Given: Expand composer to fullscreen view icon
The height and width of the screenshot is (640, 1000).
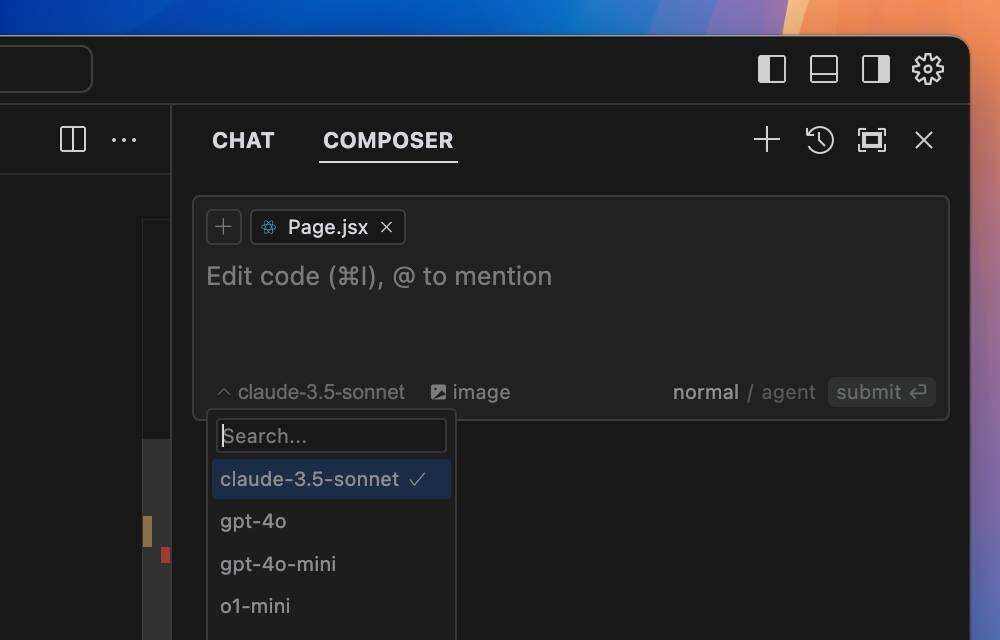Looking at the screenshot, I should [x=872, y=140].
